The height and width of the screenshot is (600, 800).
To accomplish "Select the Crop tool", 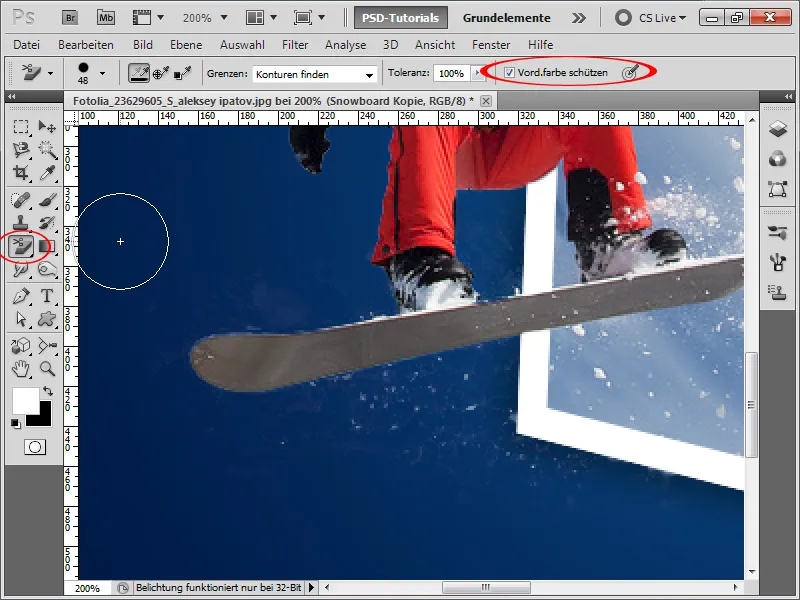I will [x=21, y=173].
